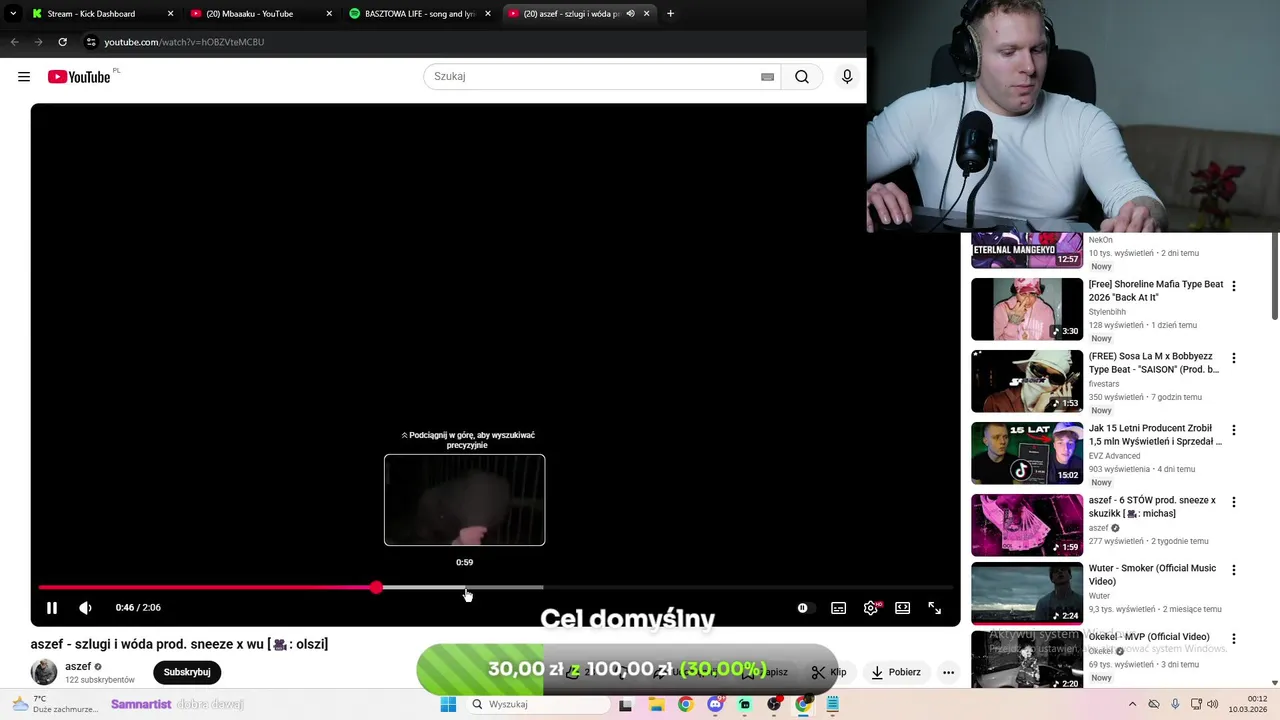Click the sidebar scroll down arrow
1280x720 pixels.
pos(1275,684)
